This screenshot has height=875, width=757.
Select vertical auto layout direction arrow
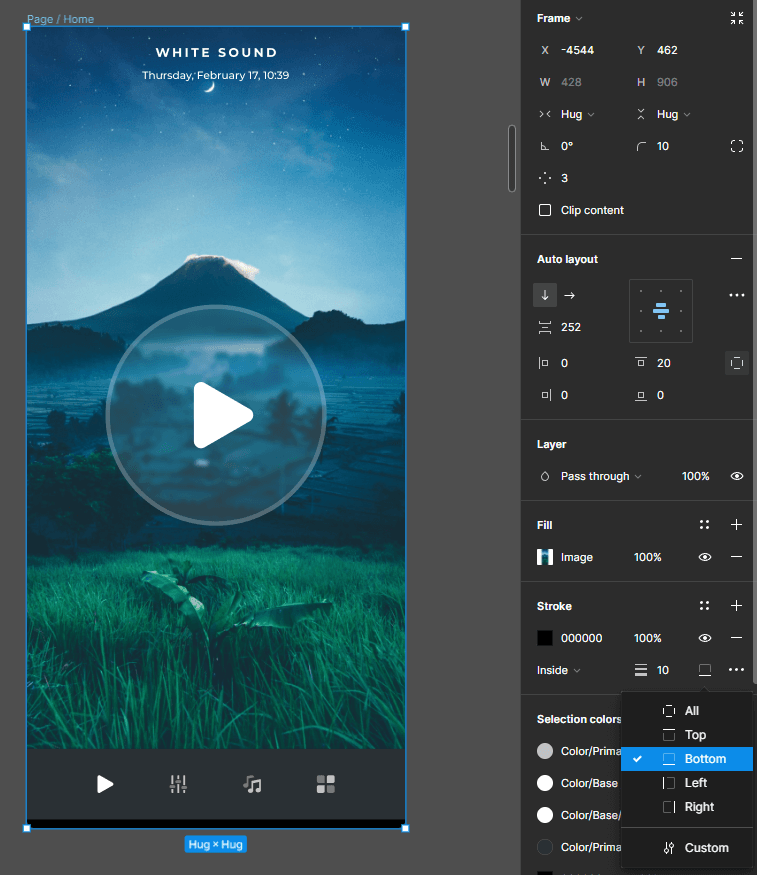click(545, 295)
